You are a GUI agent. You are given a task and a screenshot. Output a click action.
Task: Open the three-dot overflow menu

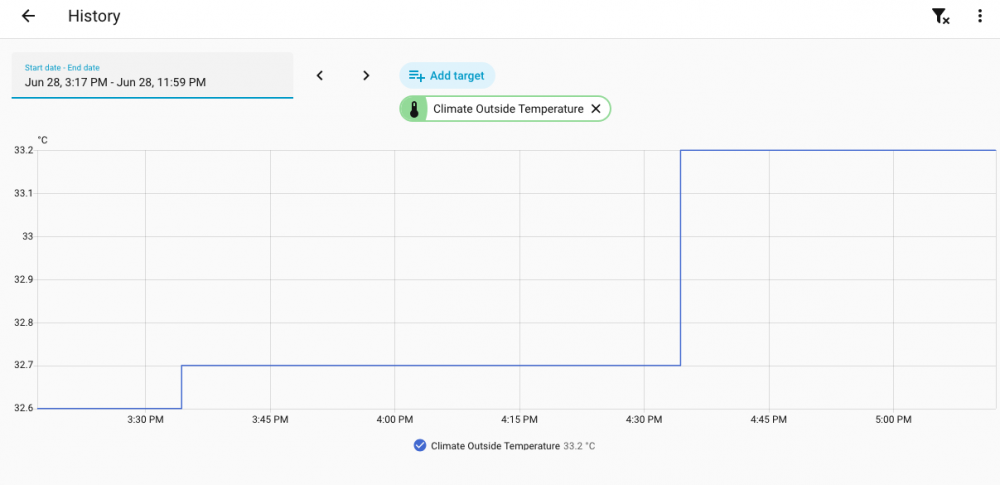point(980,16)
